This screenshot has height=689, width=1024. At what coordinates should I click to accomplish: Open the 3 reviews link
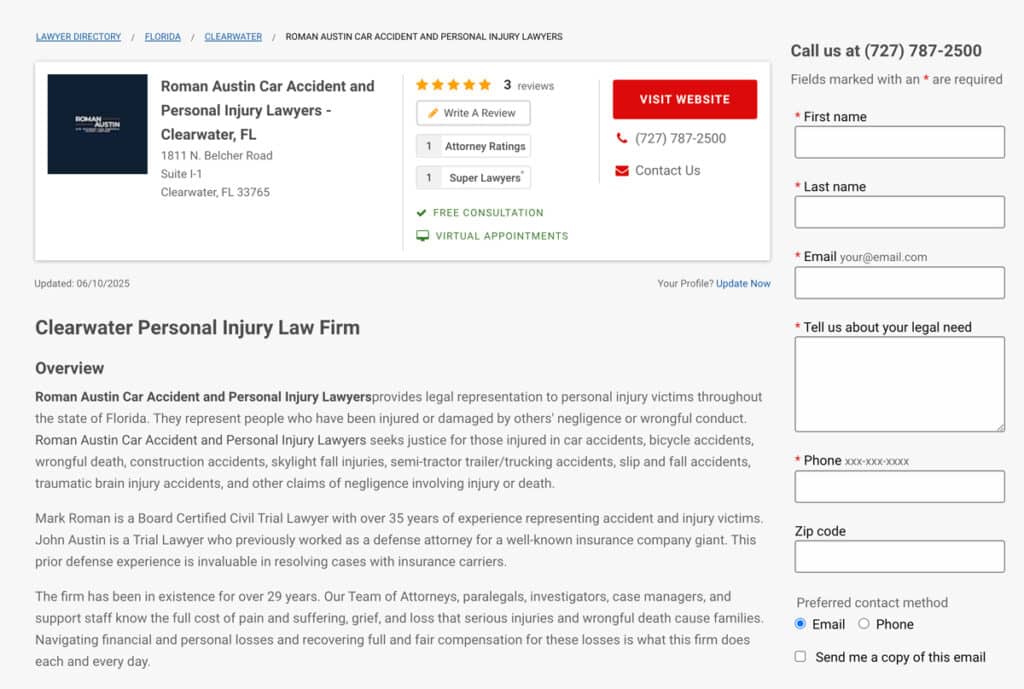[529, 86]
